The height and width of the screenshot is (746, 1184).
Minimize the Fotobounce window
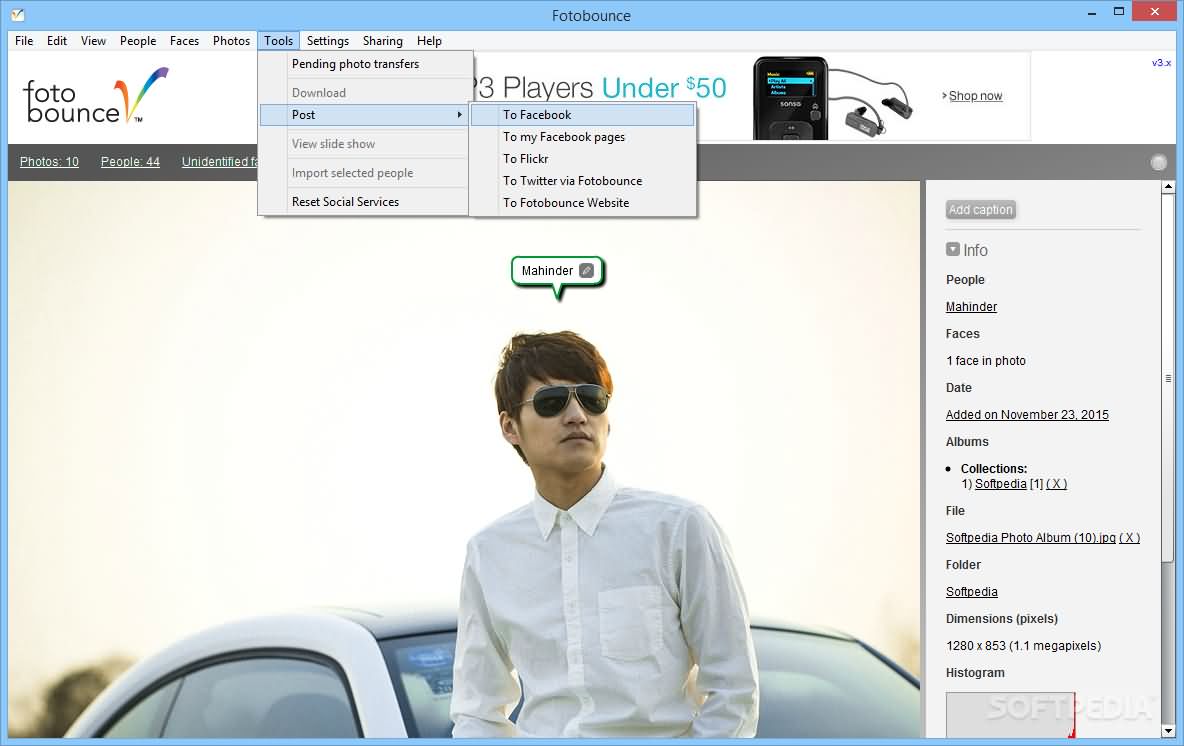(x=1092, y=13)
